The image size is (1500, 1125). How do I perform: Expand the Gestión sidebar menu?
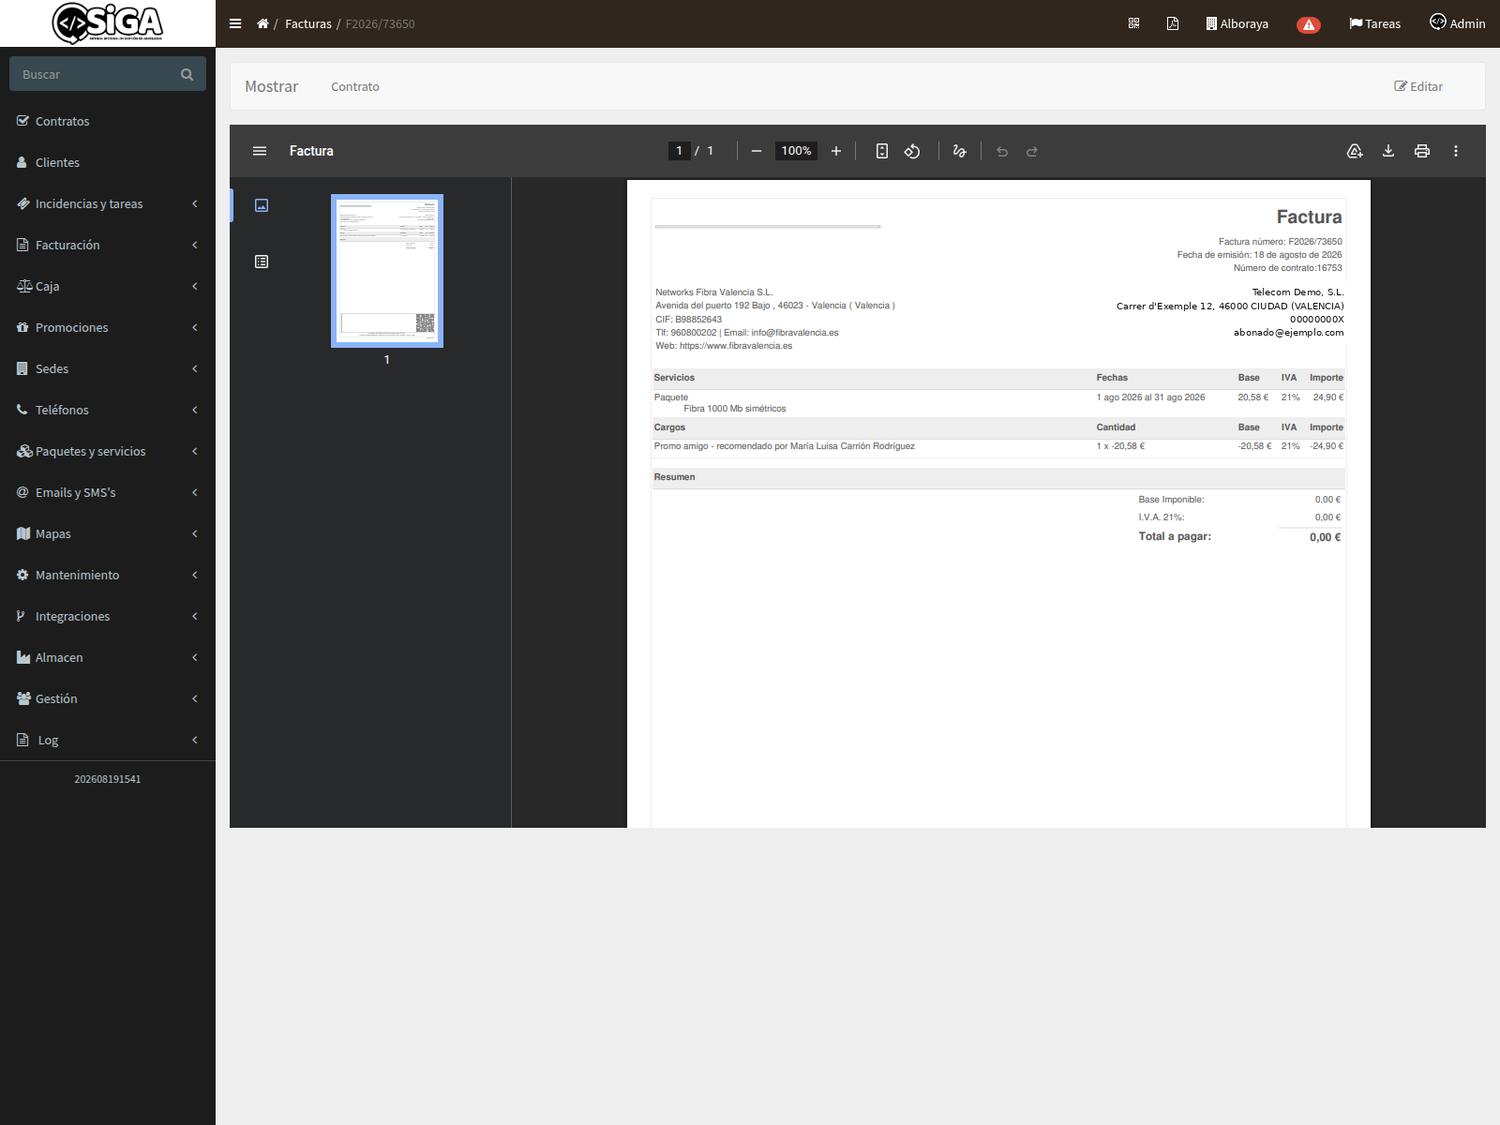[108, 699]
